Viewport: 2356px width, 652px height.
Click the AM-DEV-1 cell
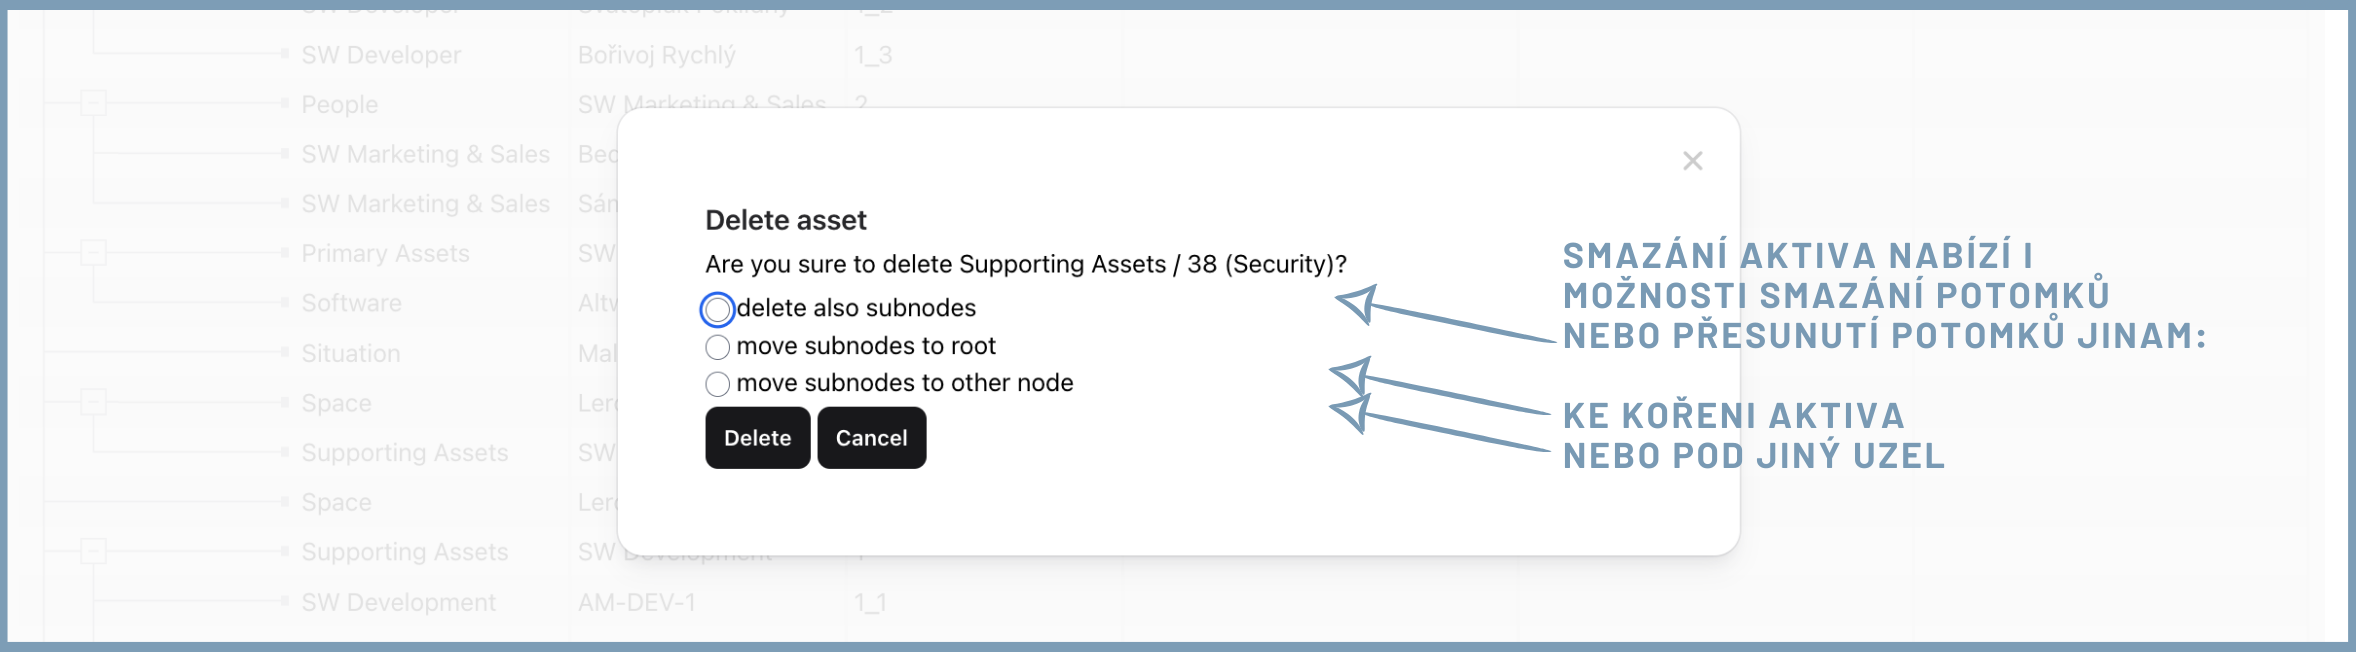pyautogui.click(x=636, y=602)
